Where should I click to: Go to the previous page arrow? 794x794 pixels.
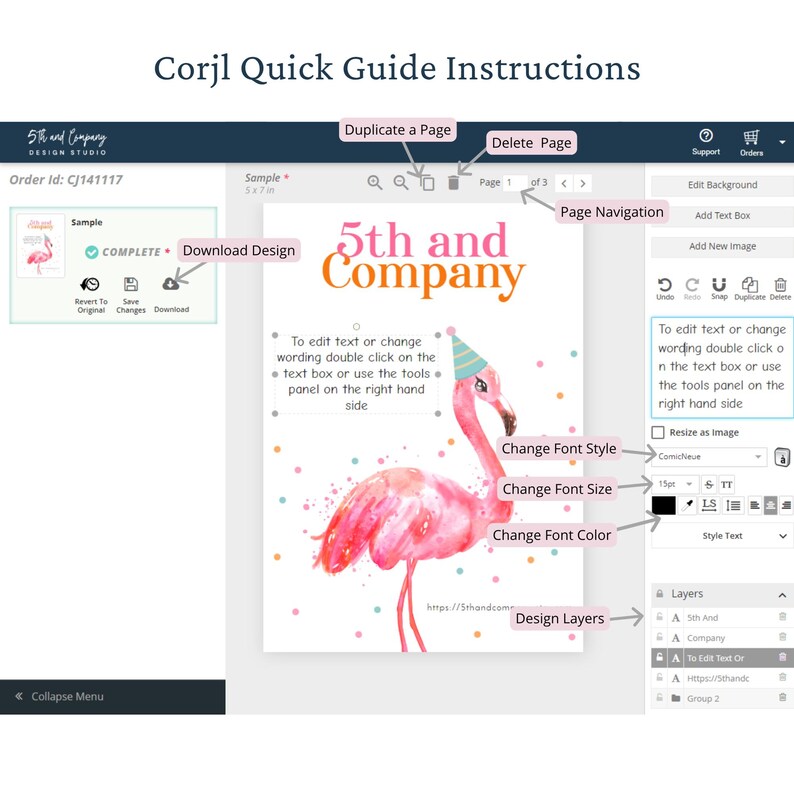point(564,183)
